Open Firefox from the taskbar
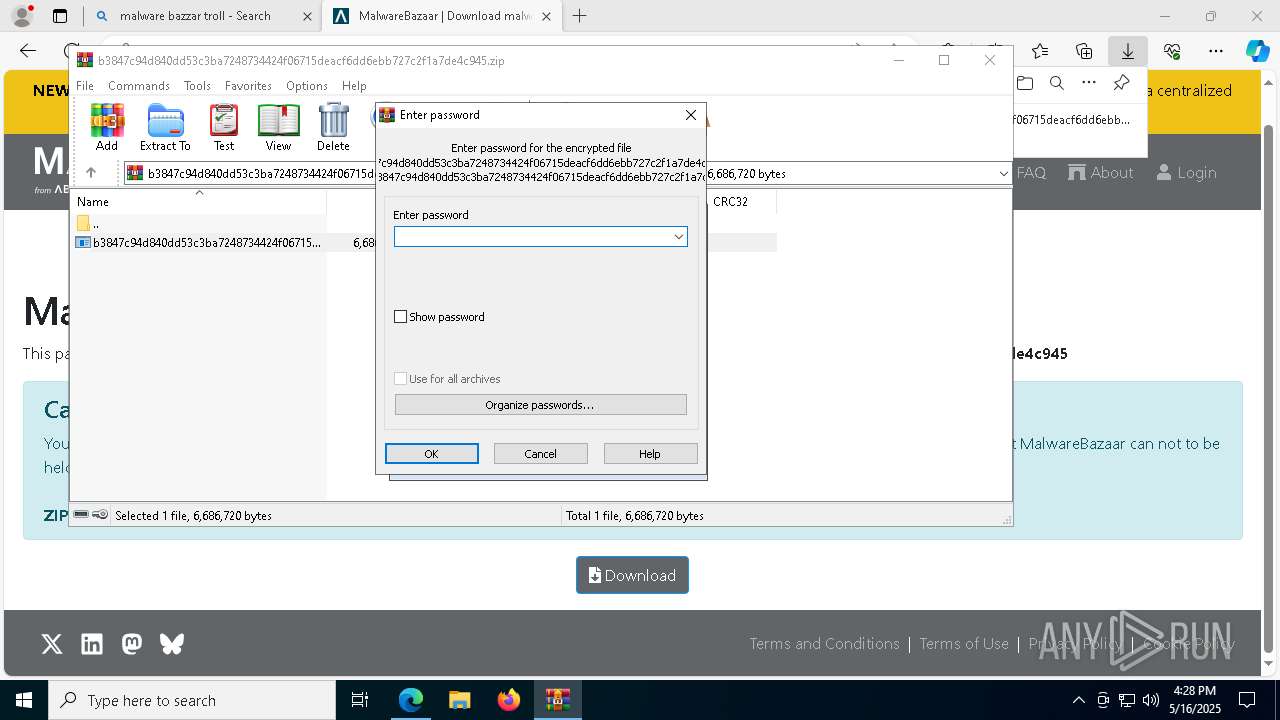 point(508,700)
